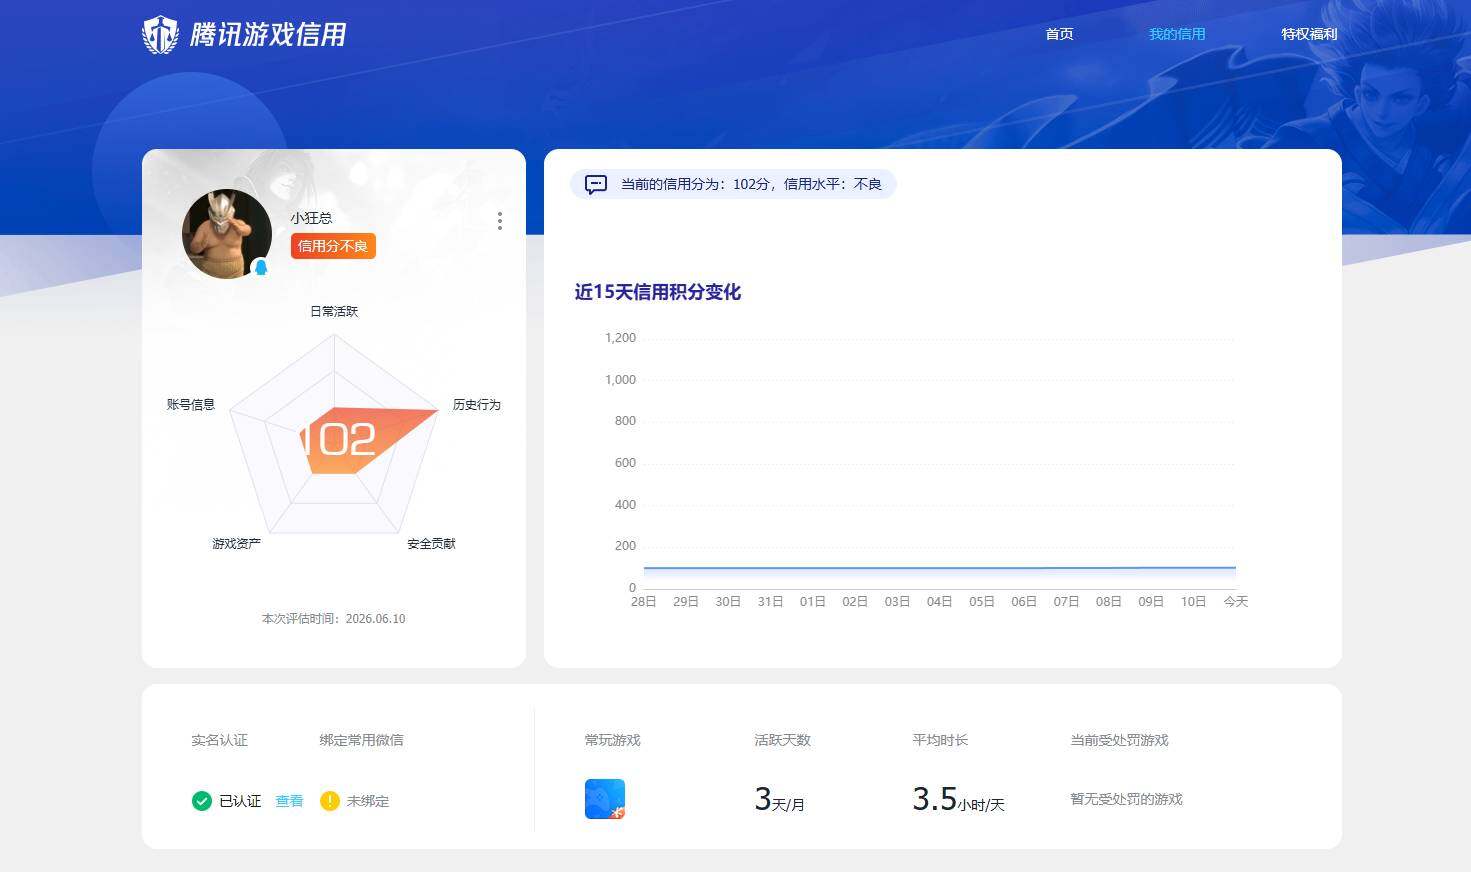Click the 未绑定 WeChat status text
This screenshot has height=872, width=1471.
click(x=368, y=801)
